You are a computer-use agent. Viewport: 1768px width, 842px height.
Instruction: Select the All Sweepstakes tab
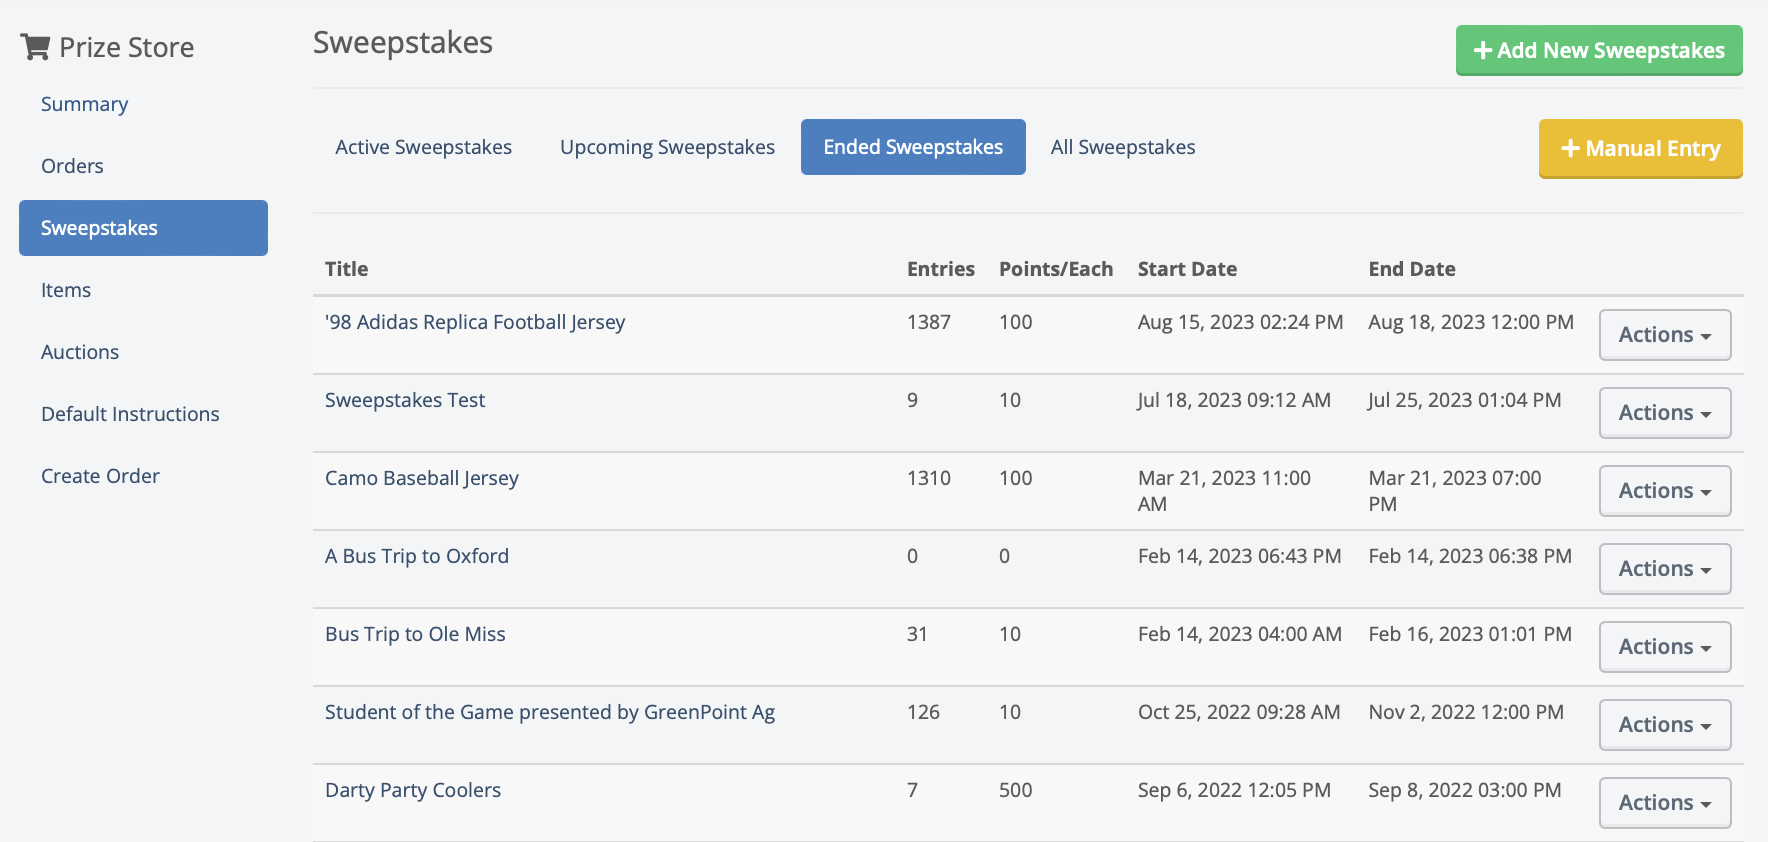(1122, 147)
